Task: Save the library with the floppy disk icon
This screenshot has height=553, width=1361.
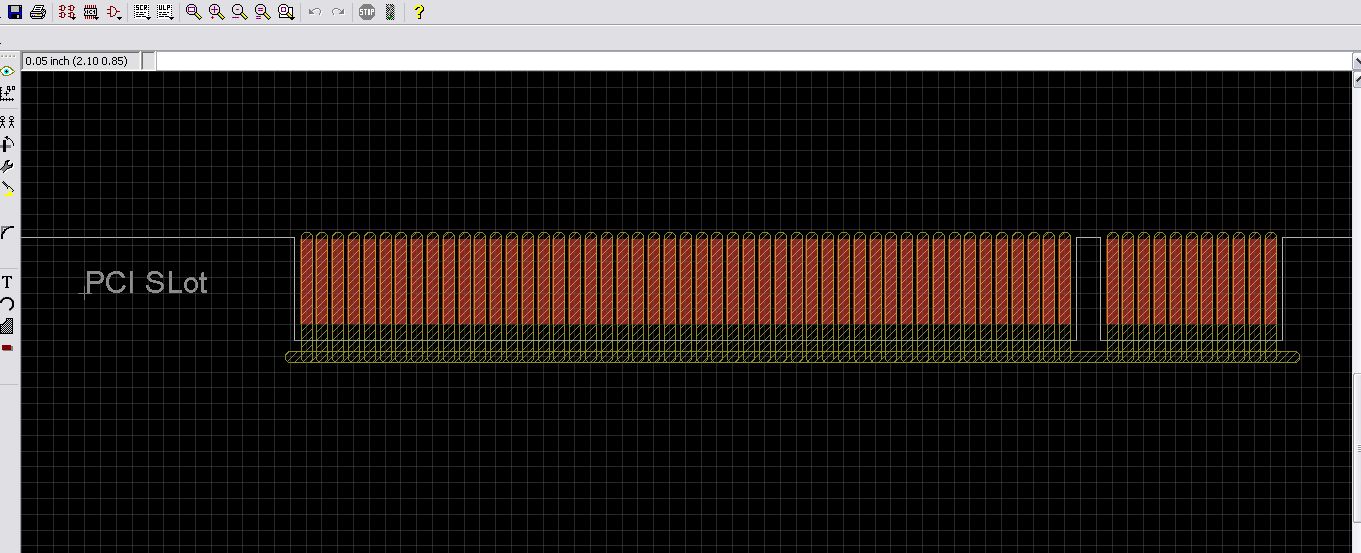Action: [x=14, y=12]
